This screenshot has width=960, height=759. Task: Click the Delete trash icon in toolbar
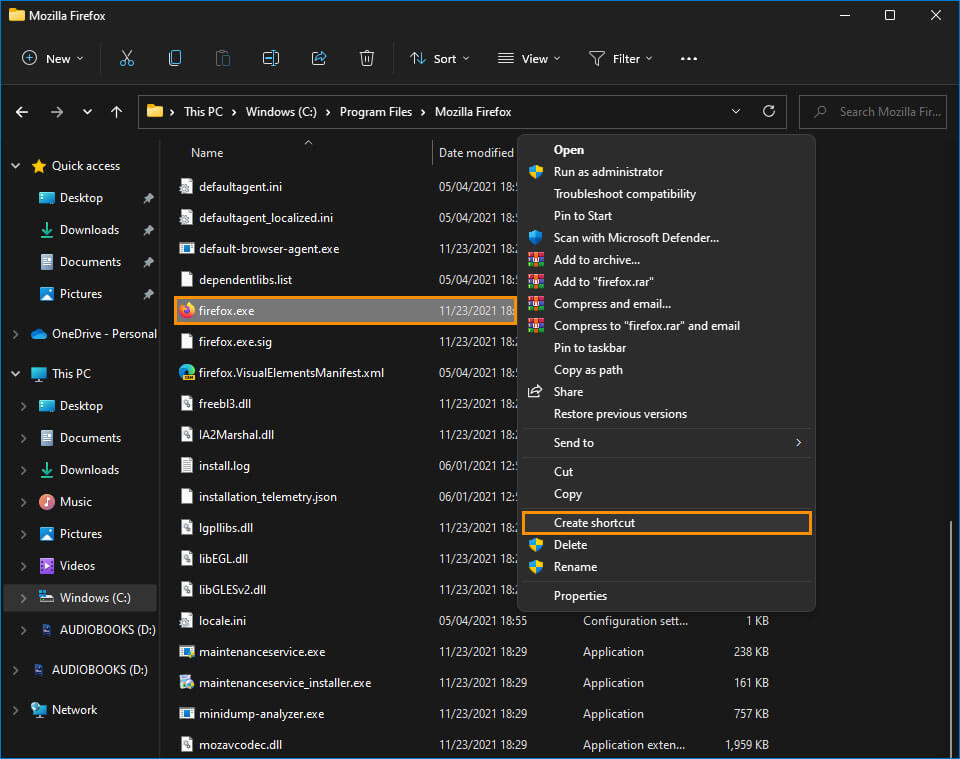367,58
